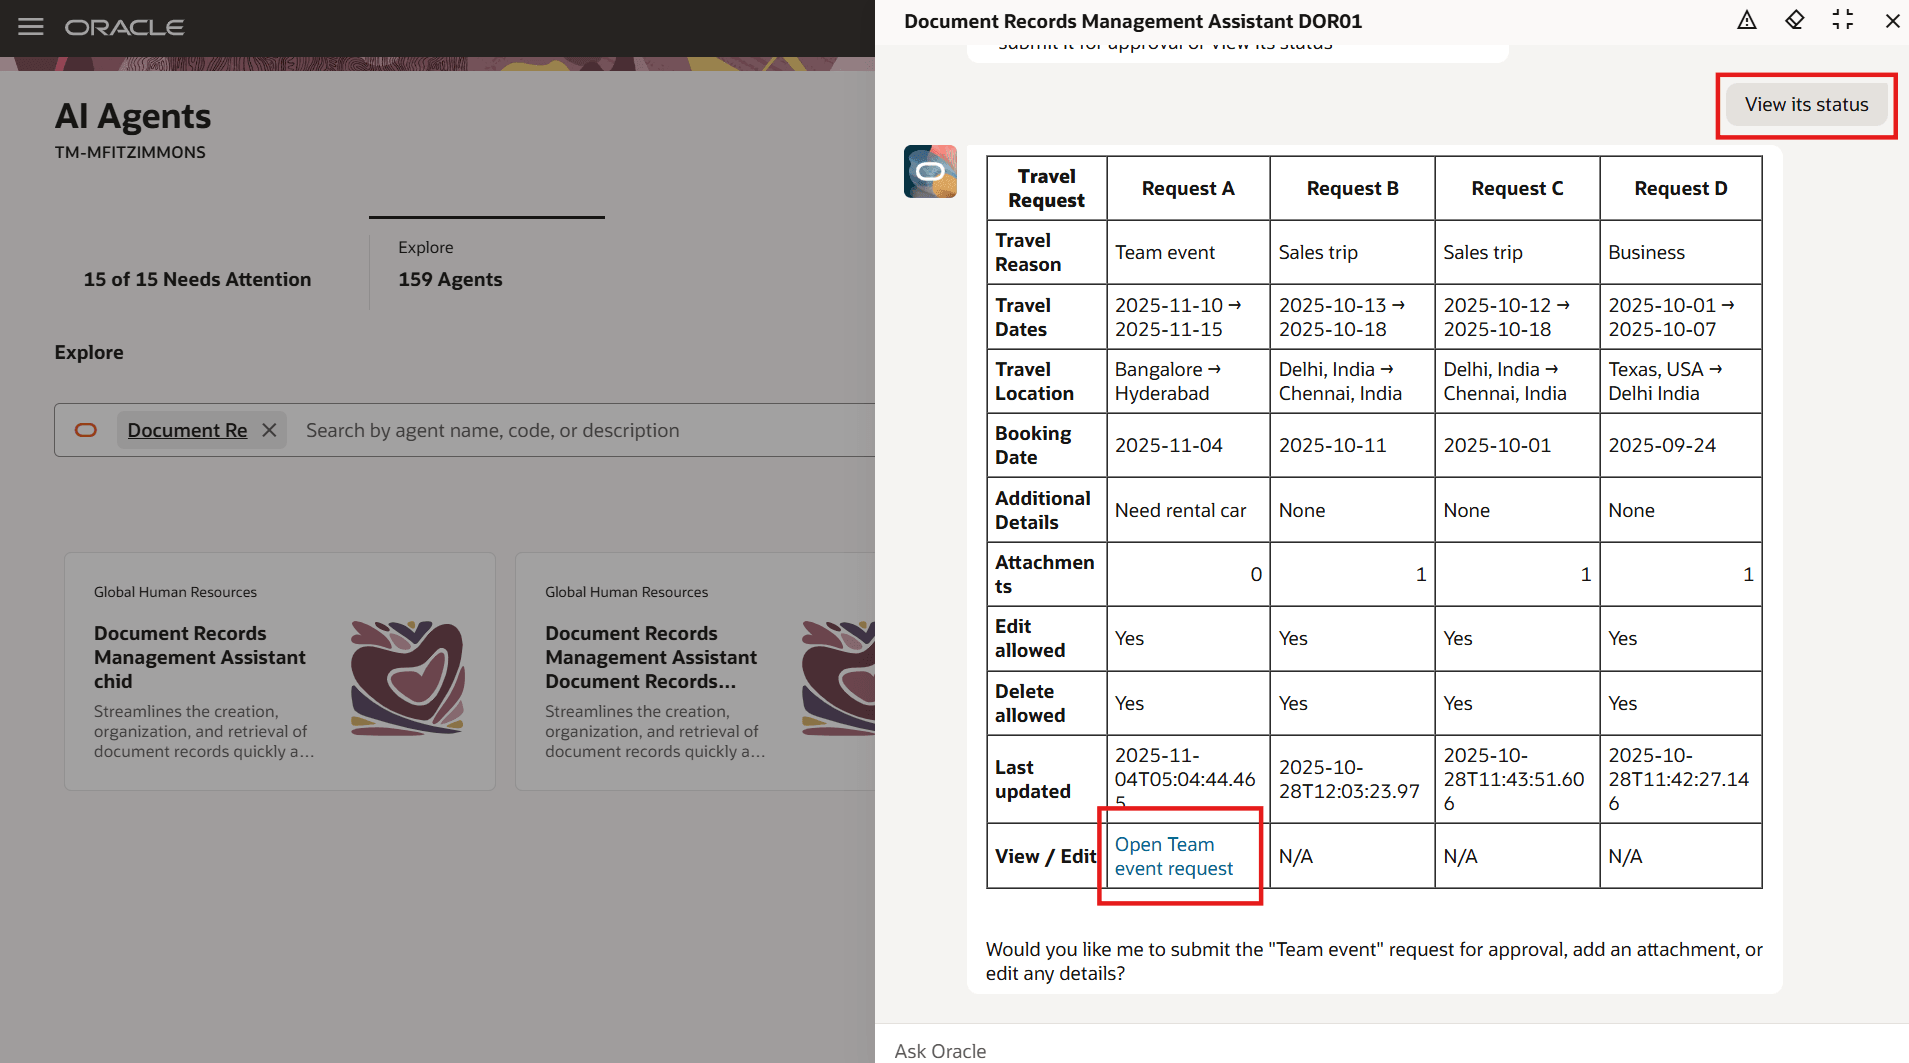The image size is (1909, 1063).
Task: Select the red agent icon in the search bar
Action: point(86,429)
